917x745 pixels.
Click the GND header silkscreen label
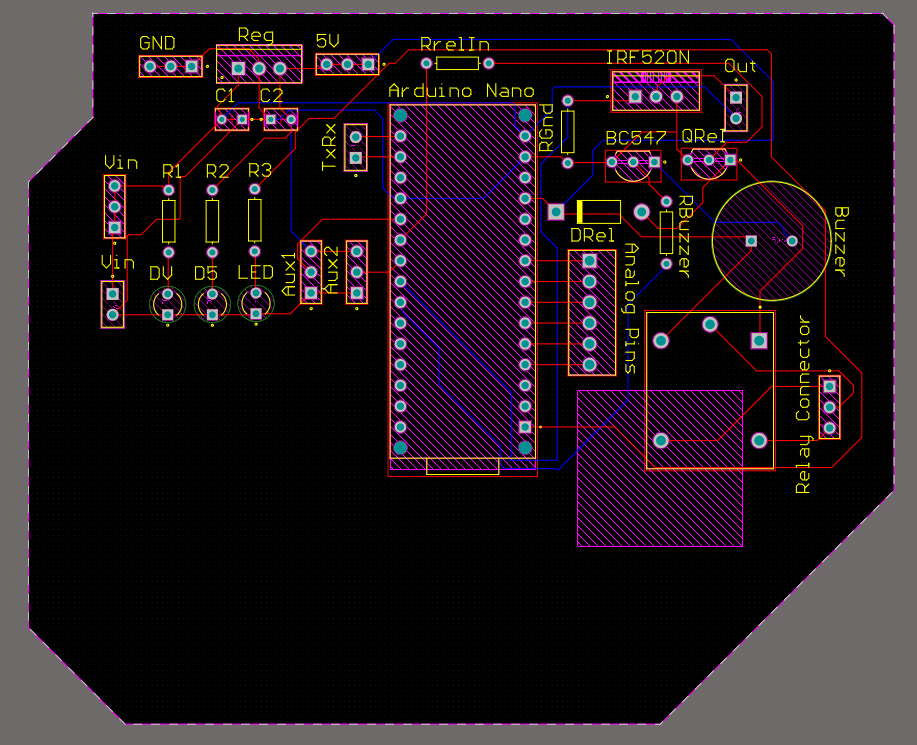156,43
